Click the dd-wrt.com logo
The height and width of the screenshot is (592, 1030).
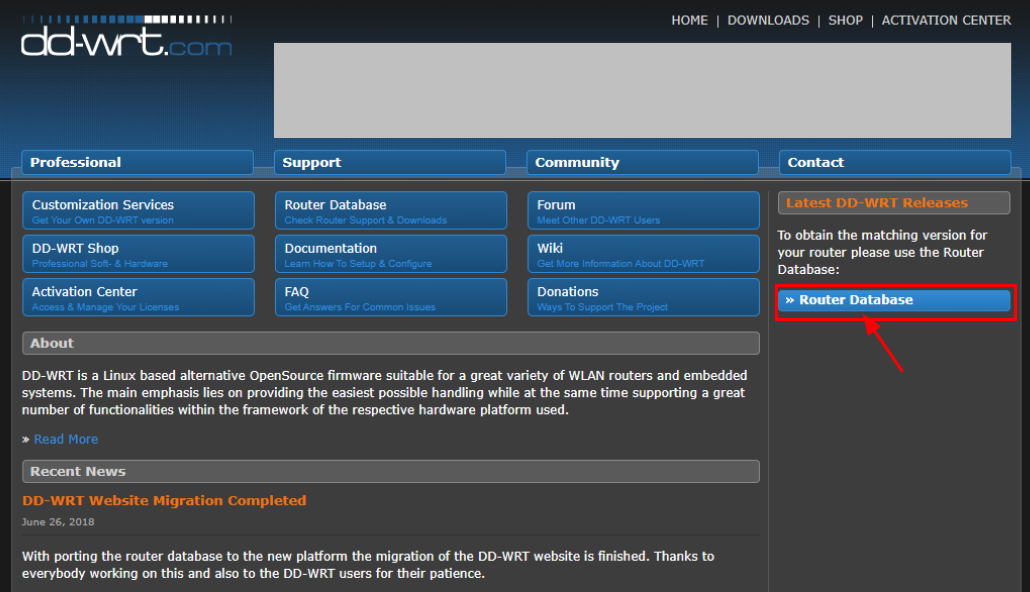pyautogui.click(x=126, y=36)
